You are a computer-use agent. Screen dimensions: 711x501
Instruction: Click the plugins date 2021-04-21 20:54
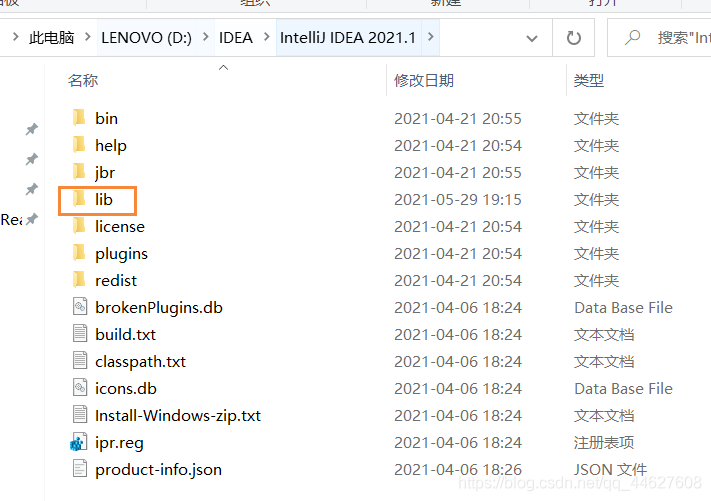tap(458, 253)
